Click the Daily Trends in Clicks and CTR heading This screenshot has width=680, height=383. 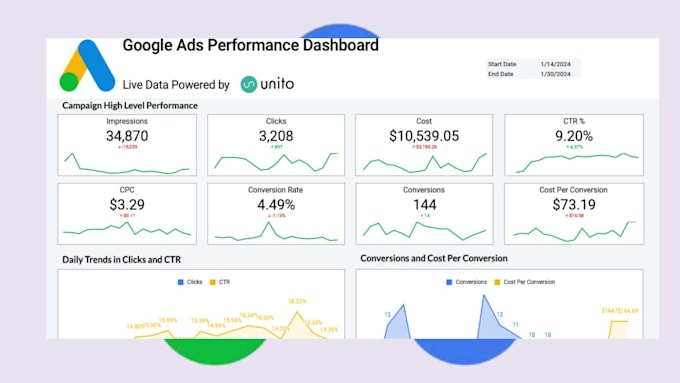(121, 260)
